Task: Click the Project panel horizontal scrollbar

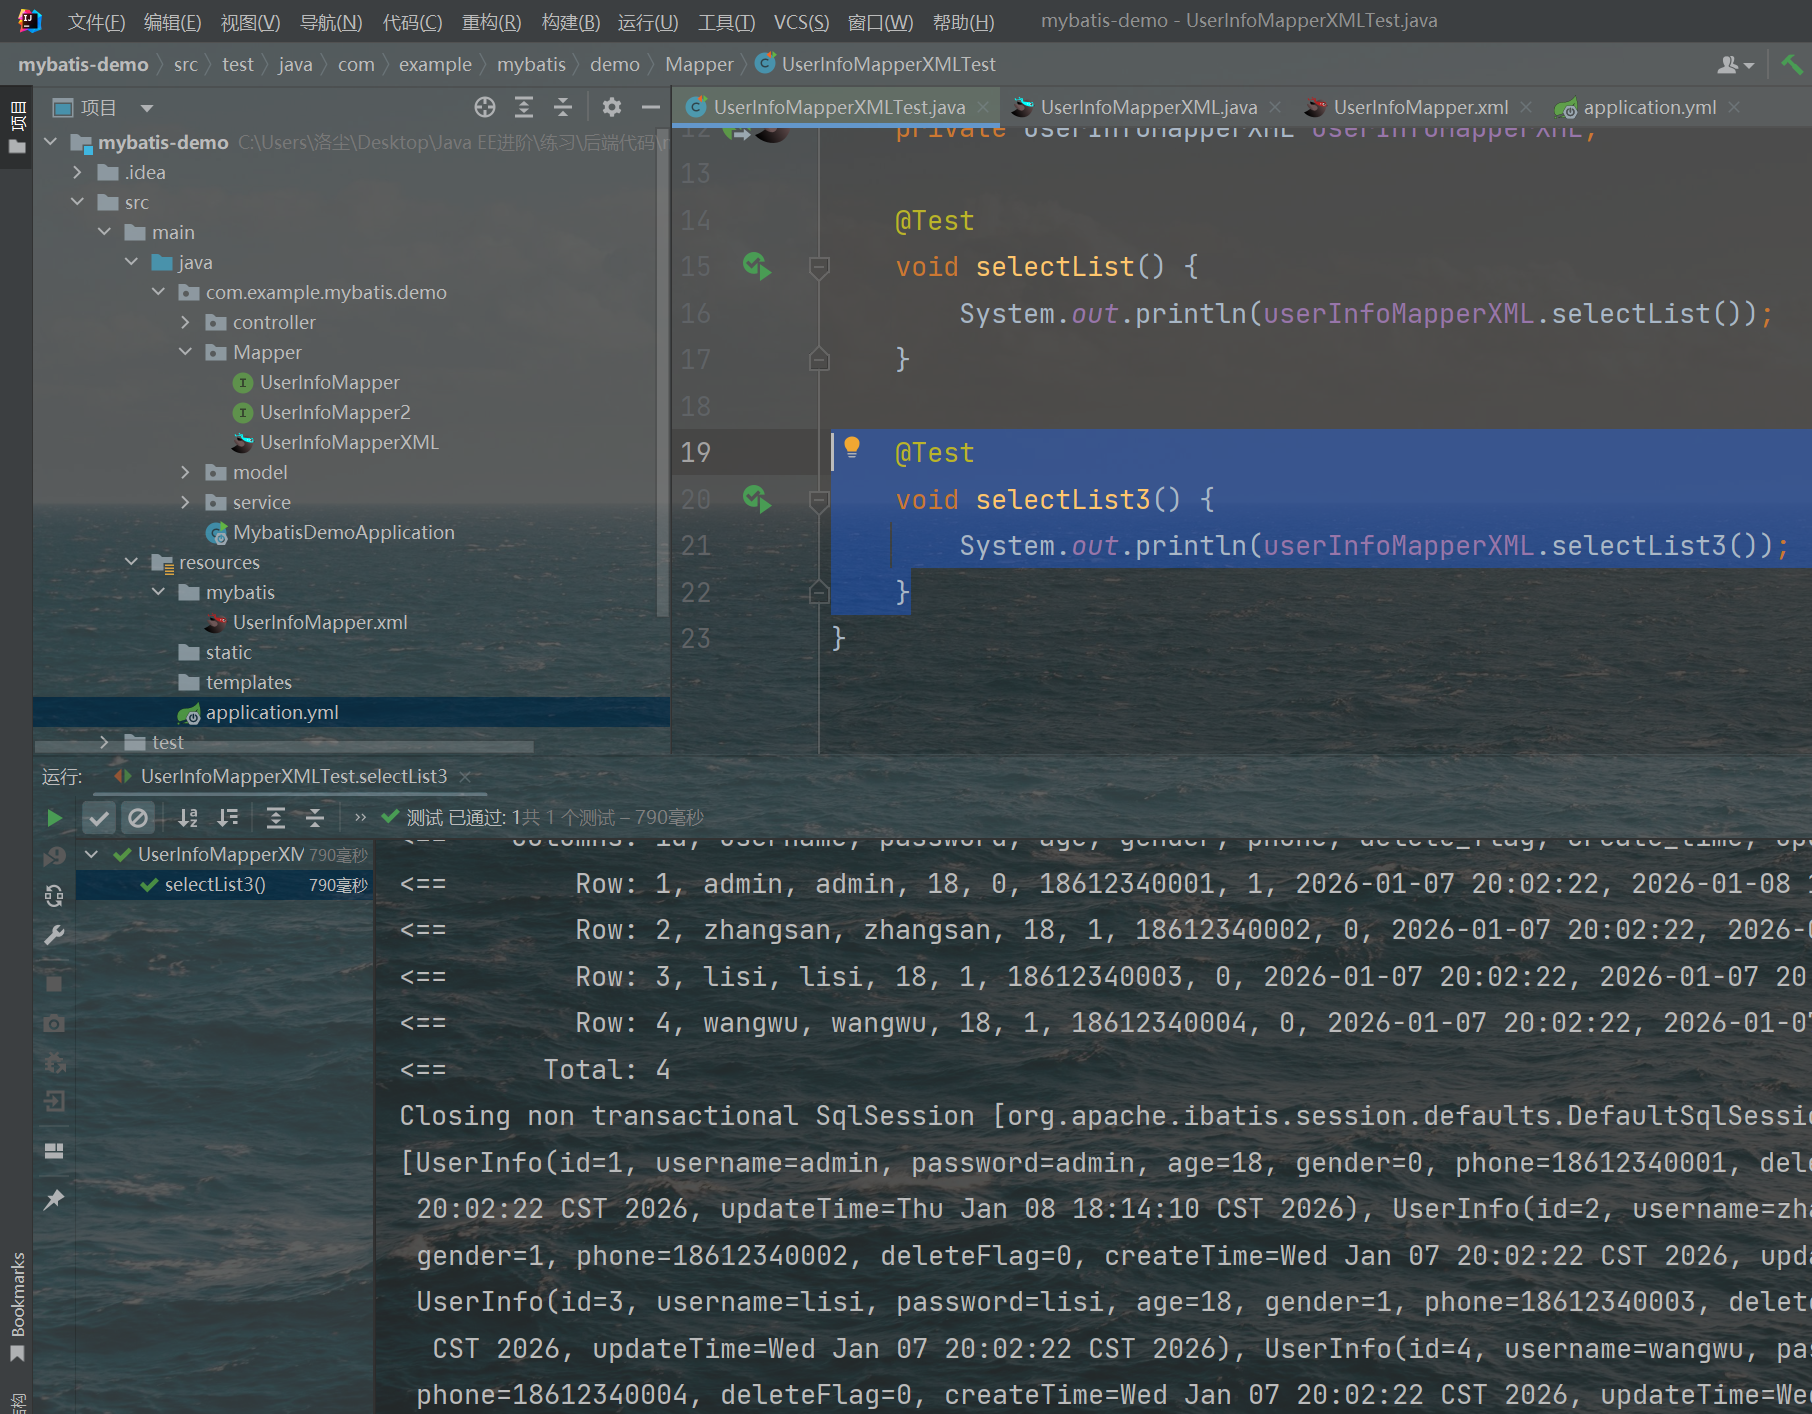Action: pyautogui.click(x=284, y=746)
